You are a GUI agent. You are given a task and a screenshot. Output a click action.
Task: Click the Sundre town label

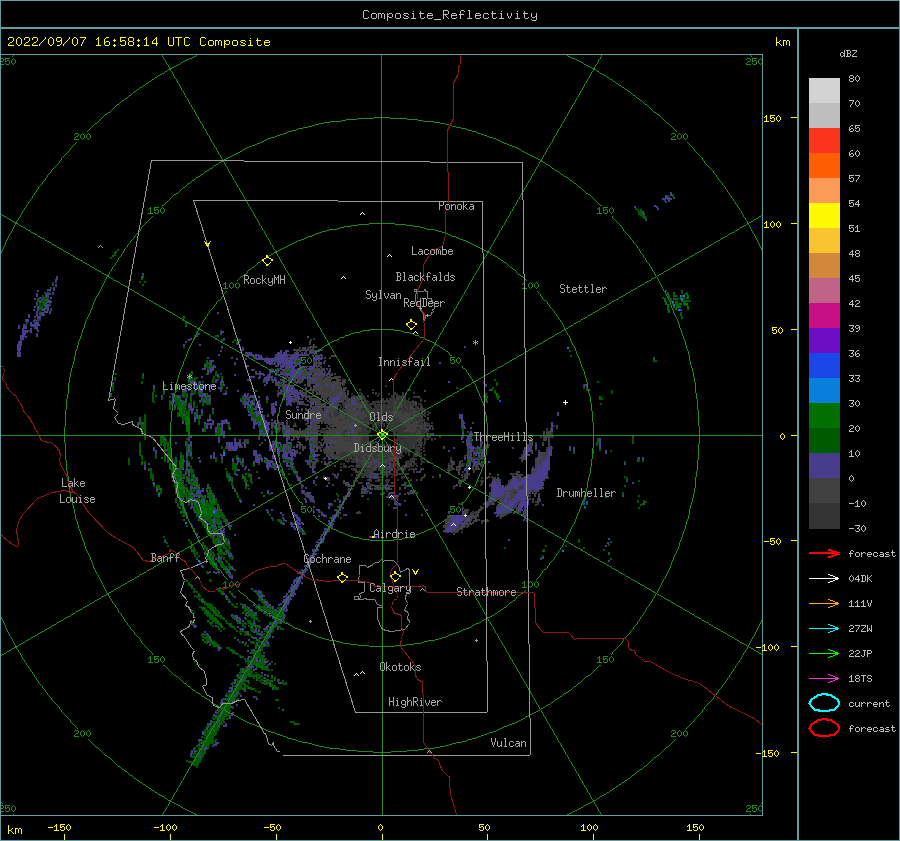point(303,414)
